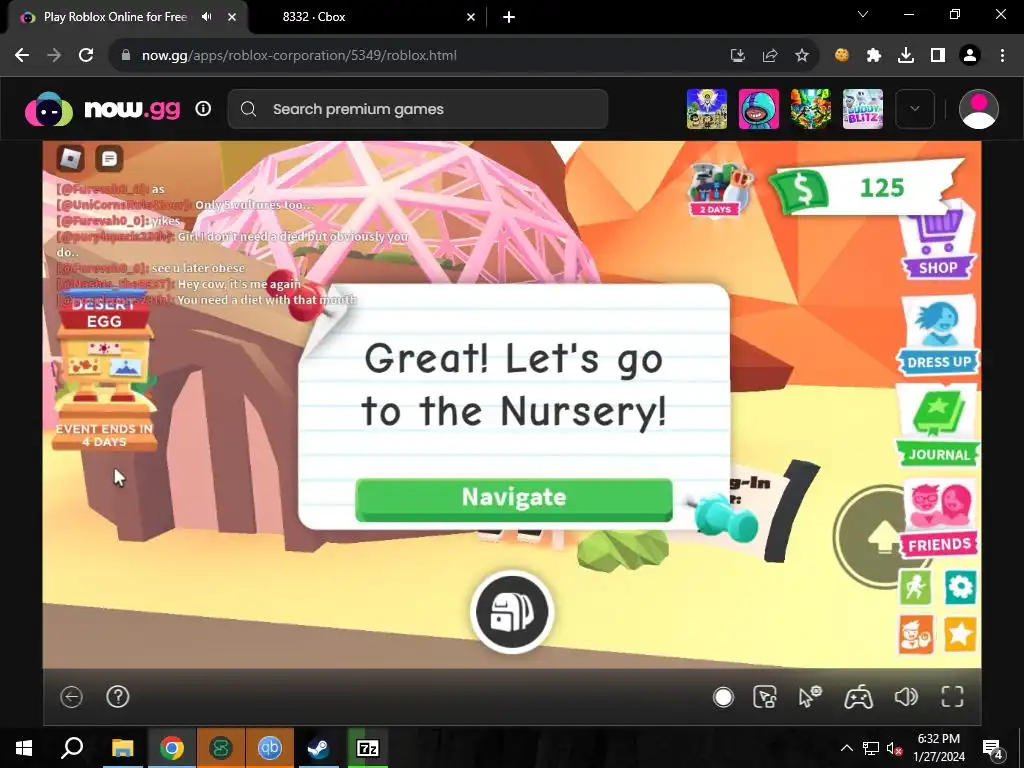The height and width of the screenshot is (768, 1024).
Task: Click the Search premium games field
Action: tap(418, 109)
